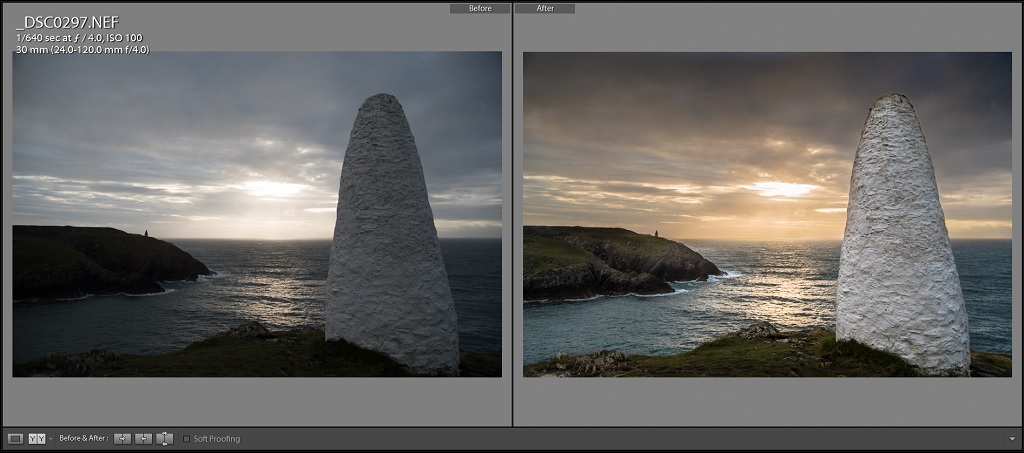Image resolution: width=1024 pixels, height=453 pixels.
Task: Click the After label above right photo
Action: click(545, 8)
